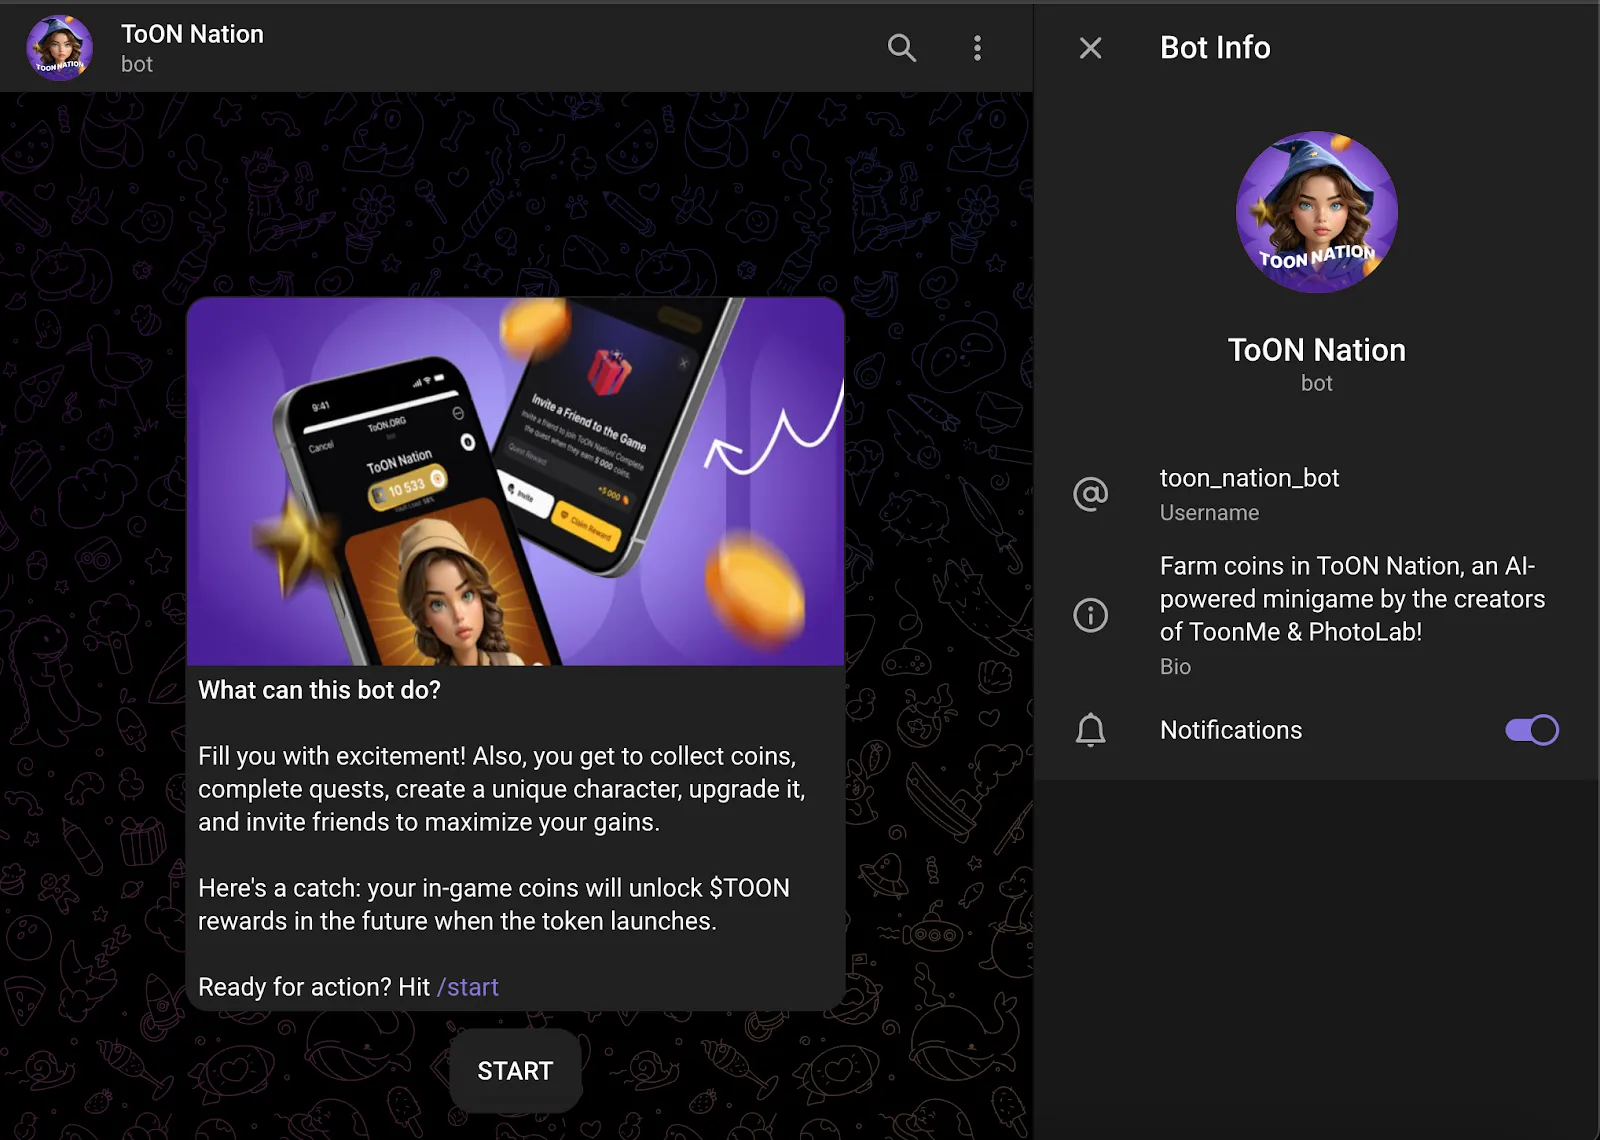Toggle the Notifications switch off
This screenshot has width=1600, height=1140.
1532,730
